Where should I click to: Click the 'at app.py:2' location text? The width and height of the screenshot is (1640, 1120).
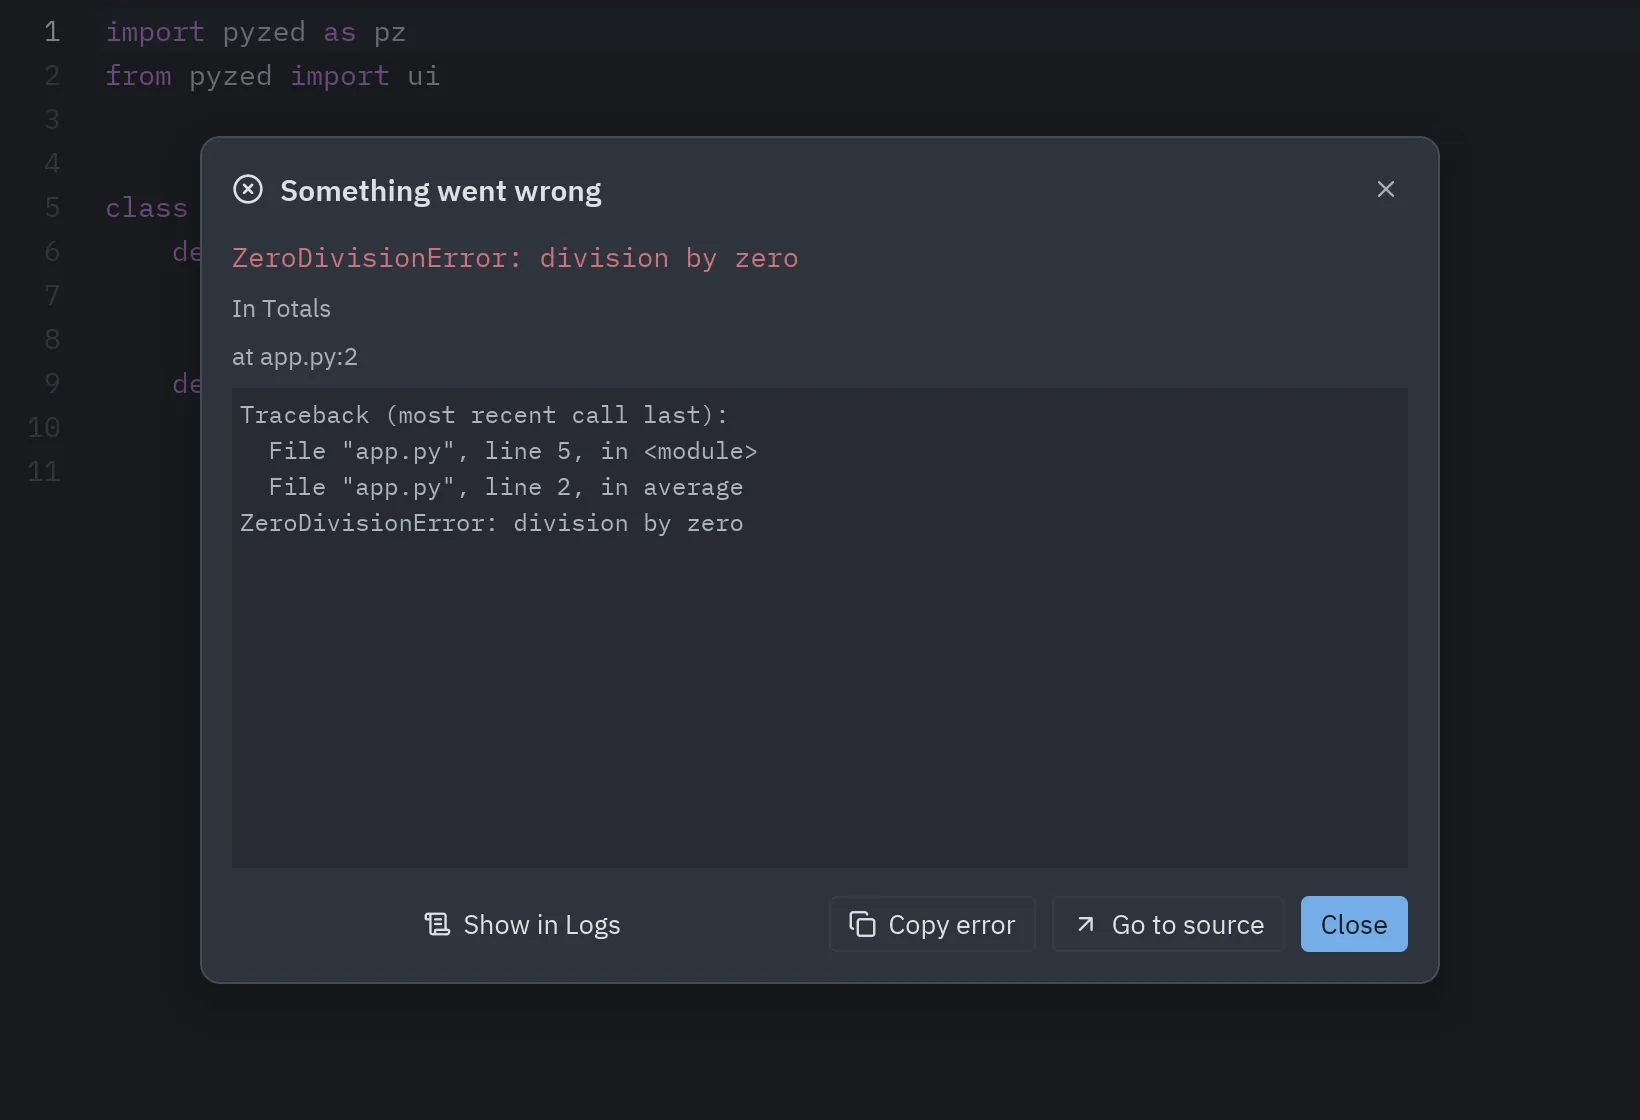[x=295, y=357]
